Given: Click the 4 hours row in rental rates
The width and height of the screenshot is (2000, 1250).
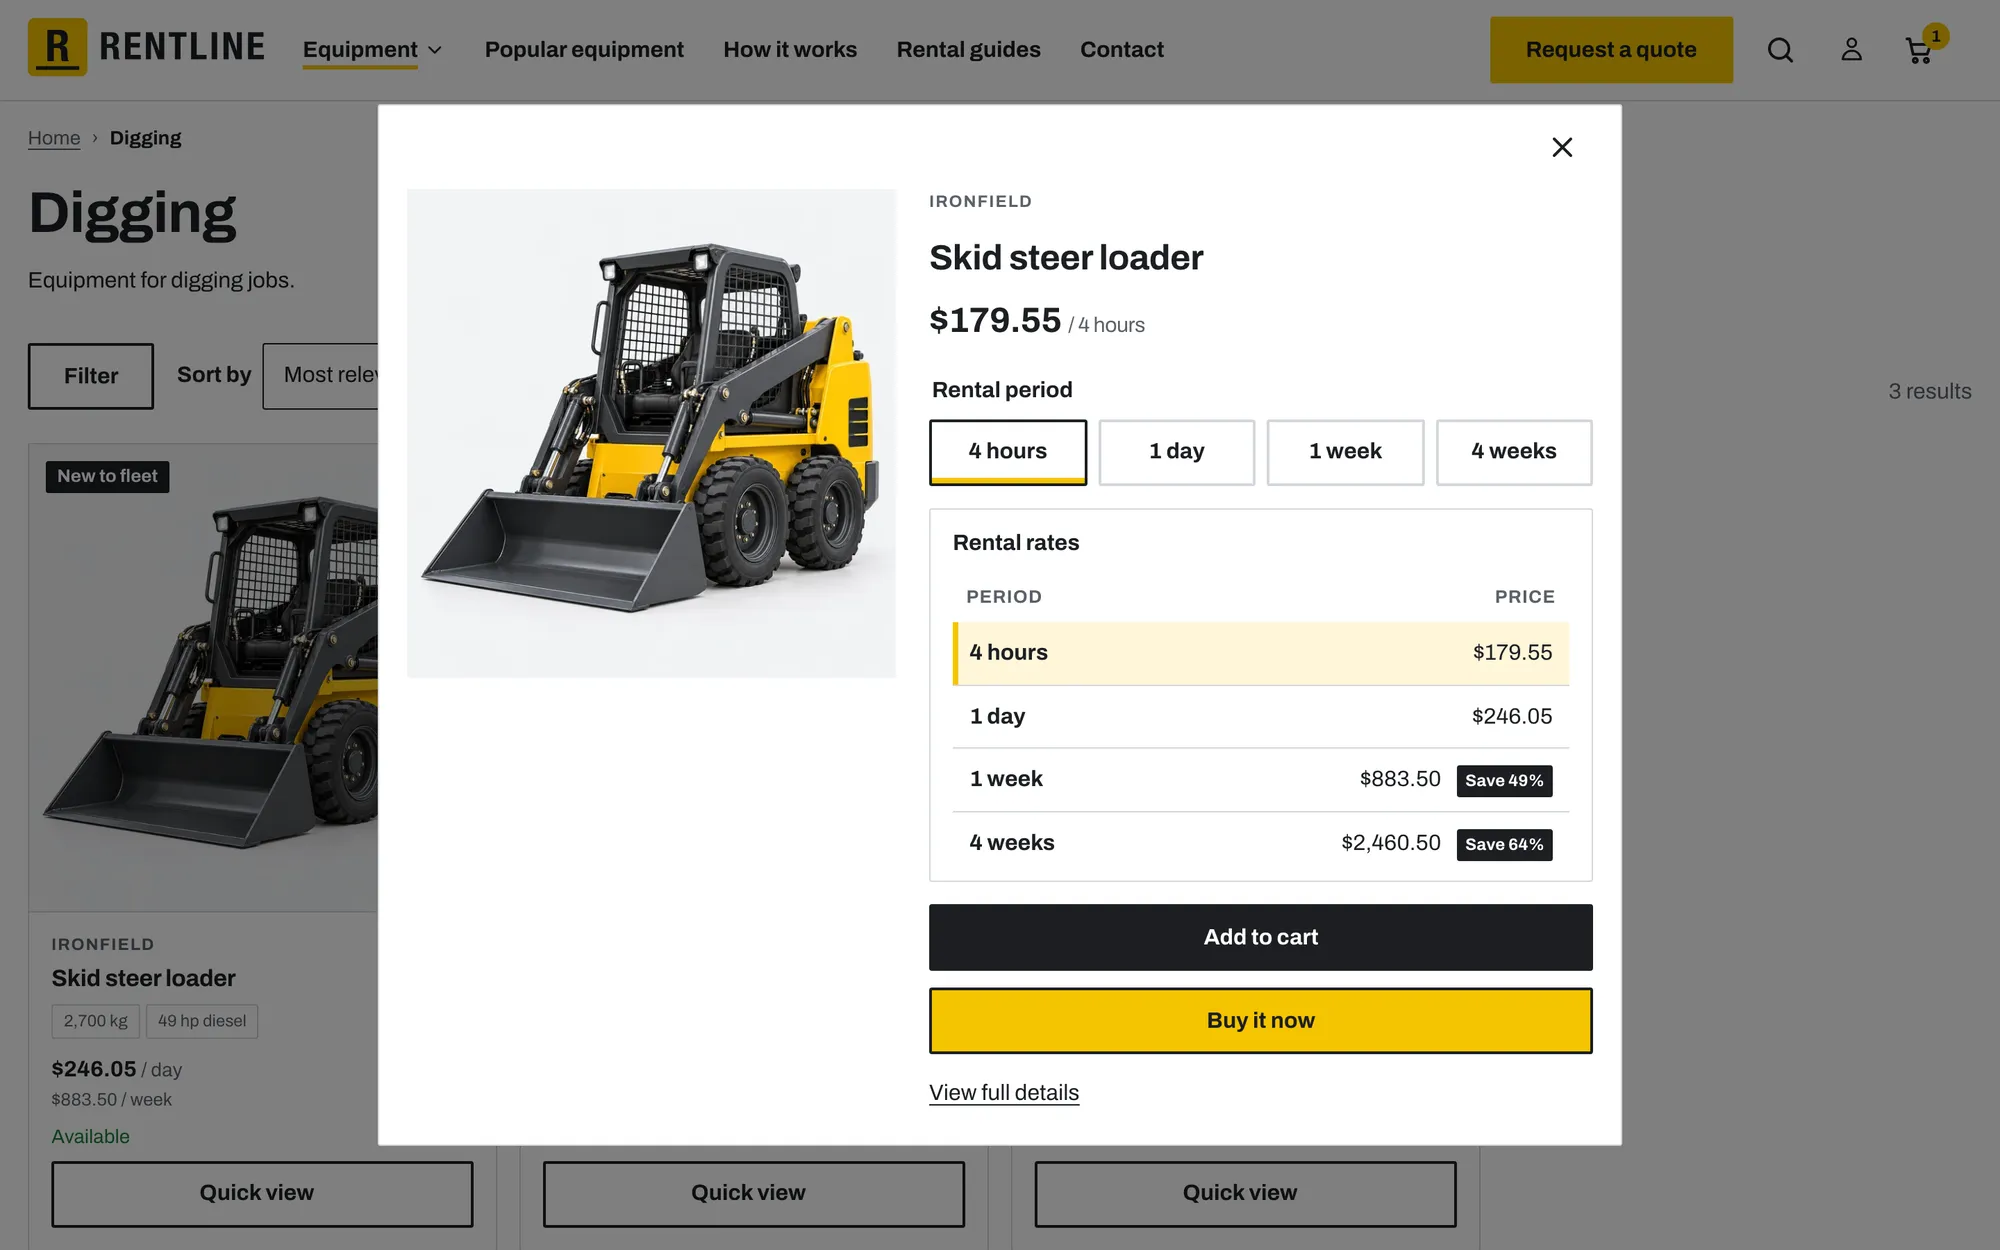Looking at the screenshot, I should click(x=1260, y=653).
